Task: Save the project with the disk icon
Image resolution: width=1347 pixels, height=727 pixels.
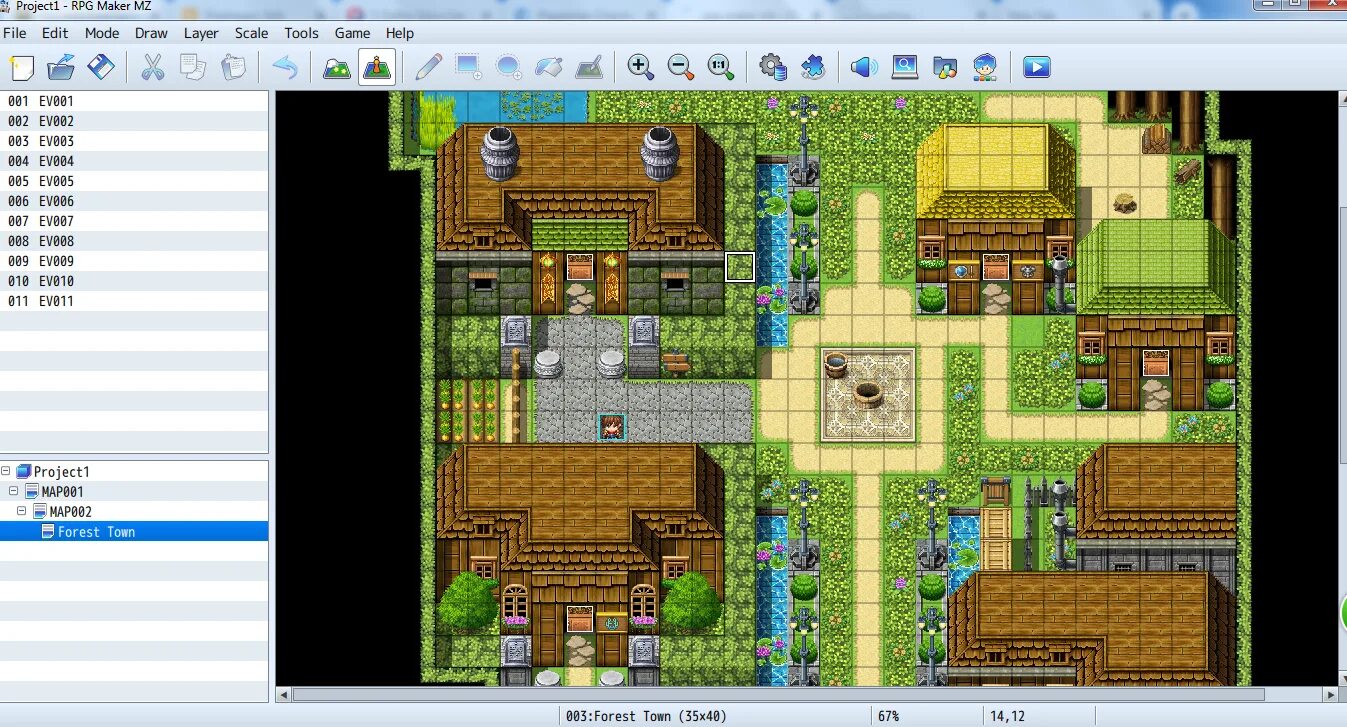Action: (x=101, y=67)
